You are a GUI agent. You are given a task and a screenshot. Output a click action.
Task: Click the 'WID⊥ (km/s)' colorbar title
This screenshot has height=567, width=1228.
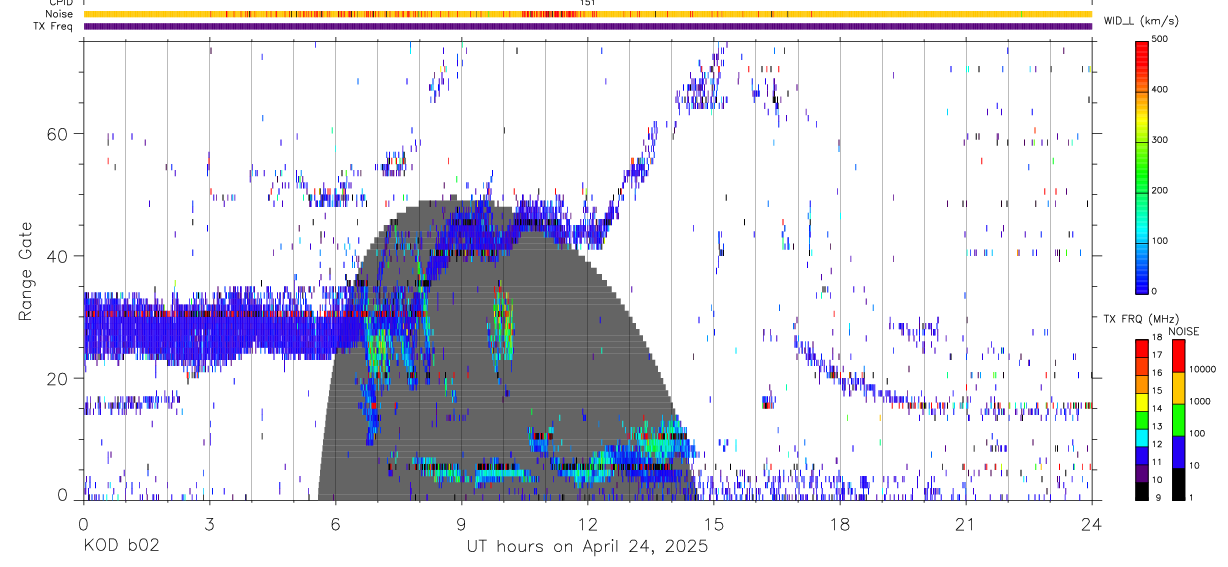pyautogui.click(x=1144, y=21)
